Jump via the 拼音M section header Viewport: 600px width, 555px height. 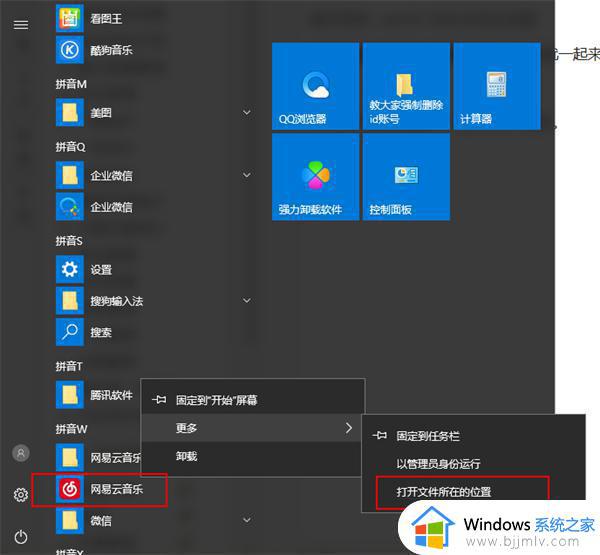pos(71,84)
